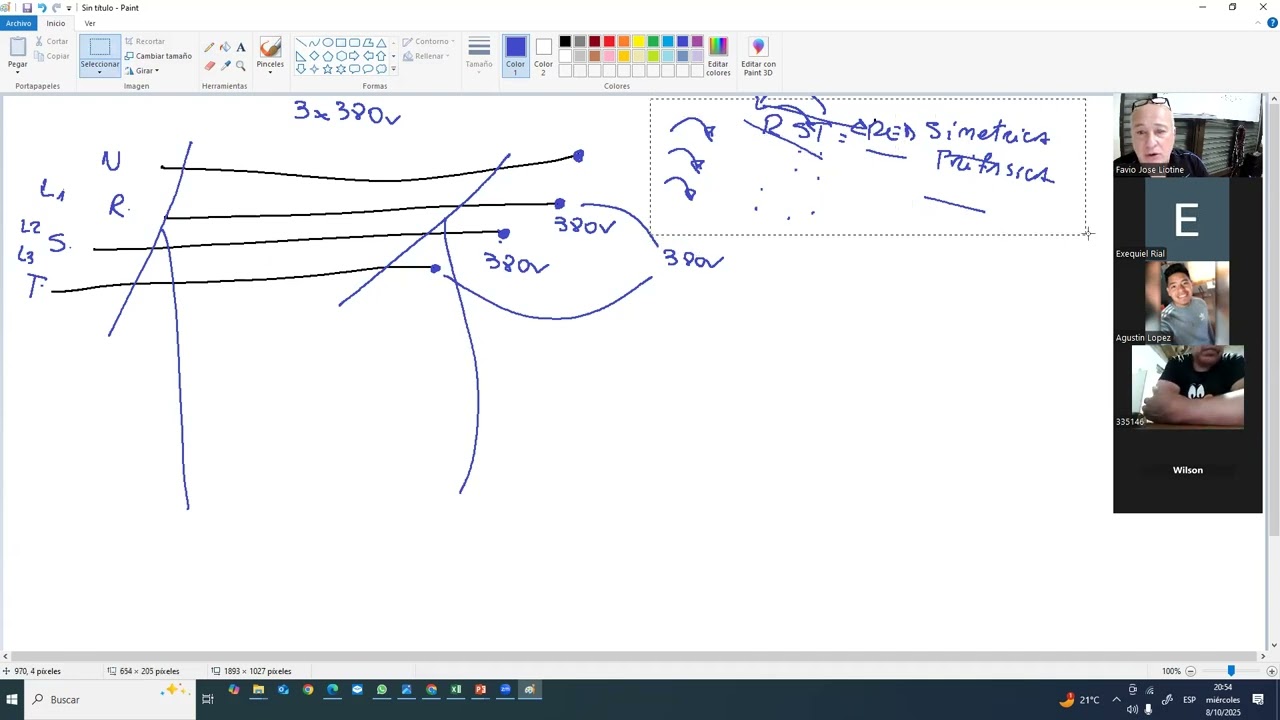Image resolution: width=1280 pixels, height=720 pixels.
Task: Click the Save icon in title bar
Action: click(27, 7)
